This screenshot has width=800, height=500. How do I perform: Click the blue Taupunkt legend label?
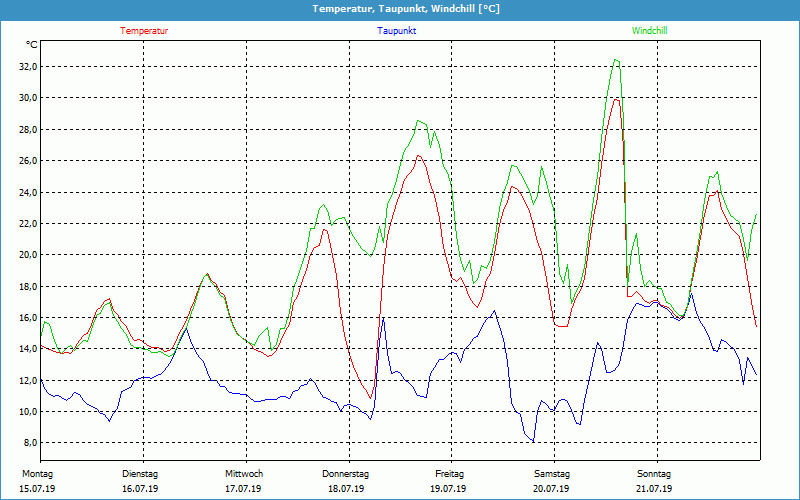tap(397, 31)
